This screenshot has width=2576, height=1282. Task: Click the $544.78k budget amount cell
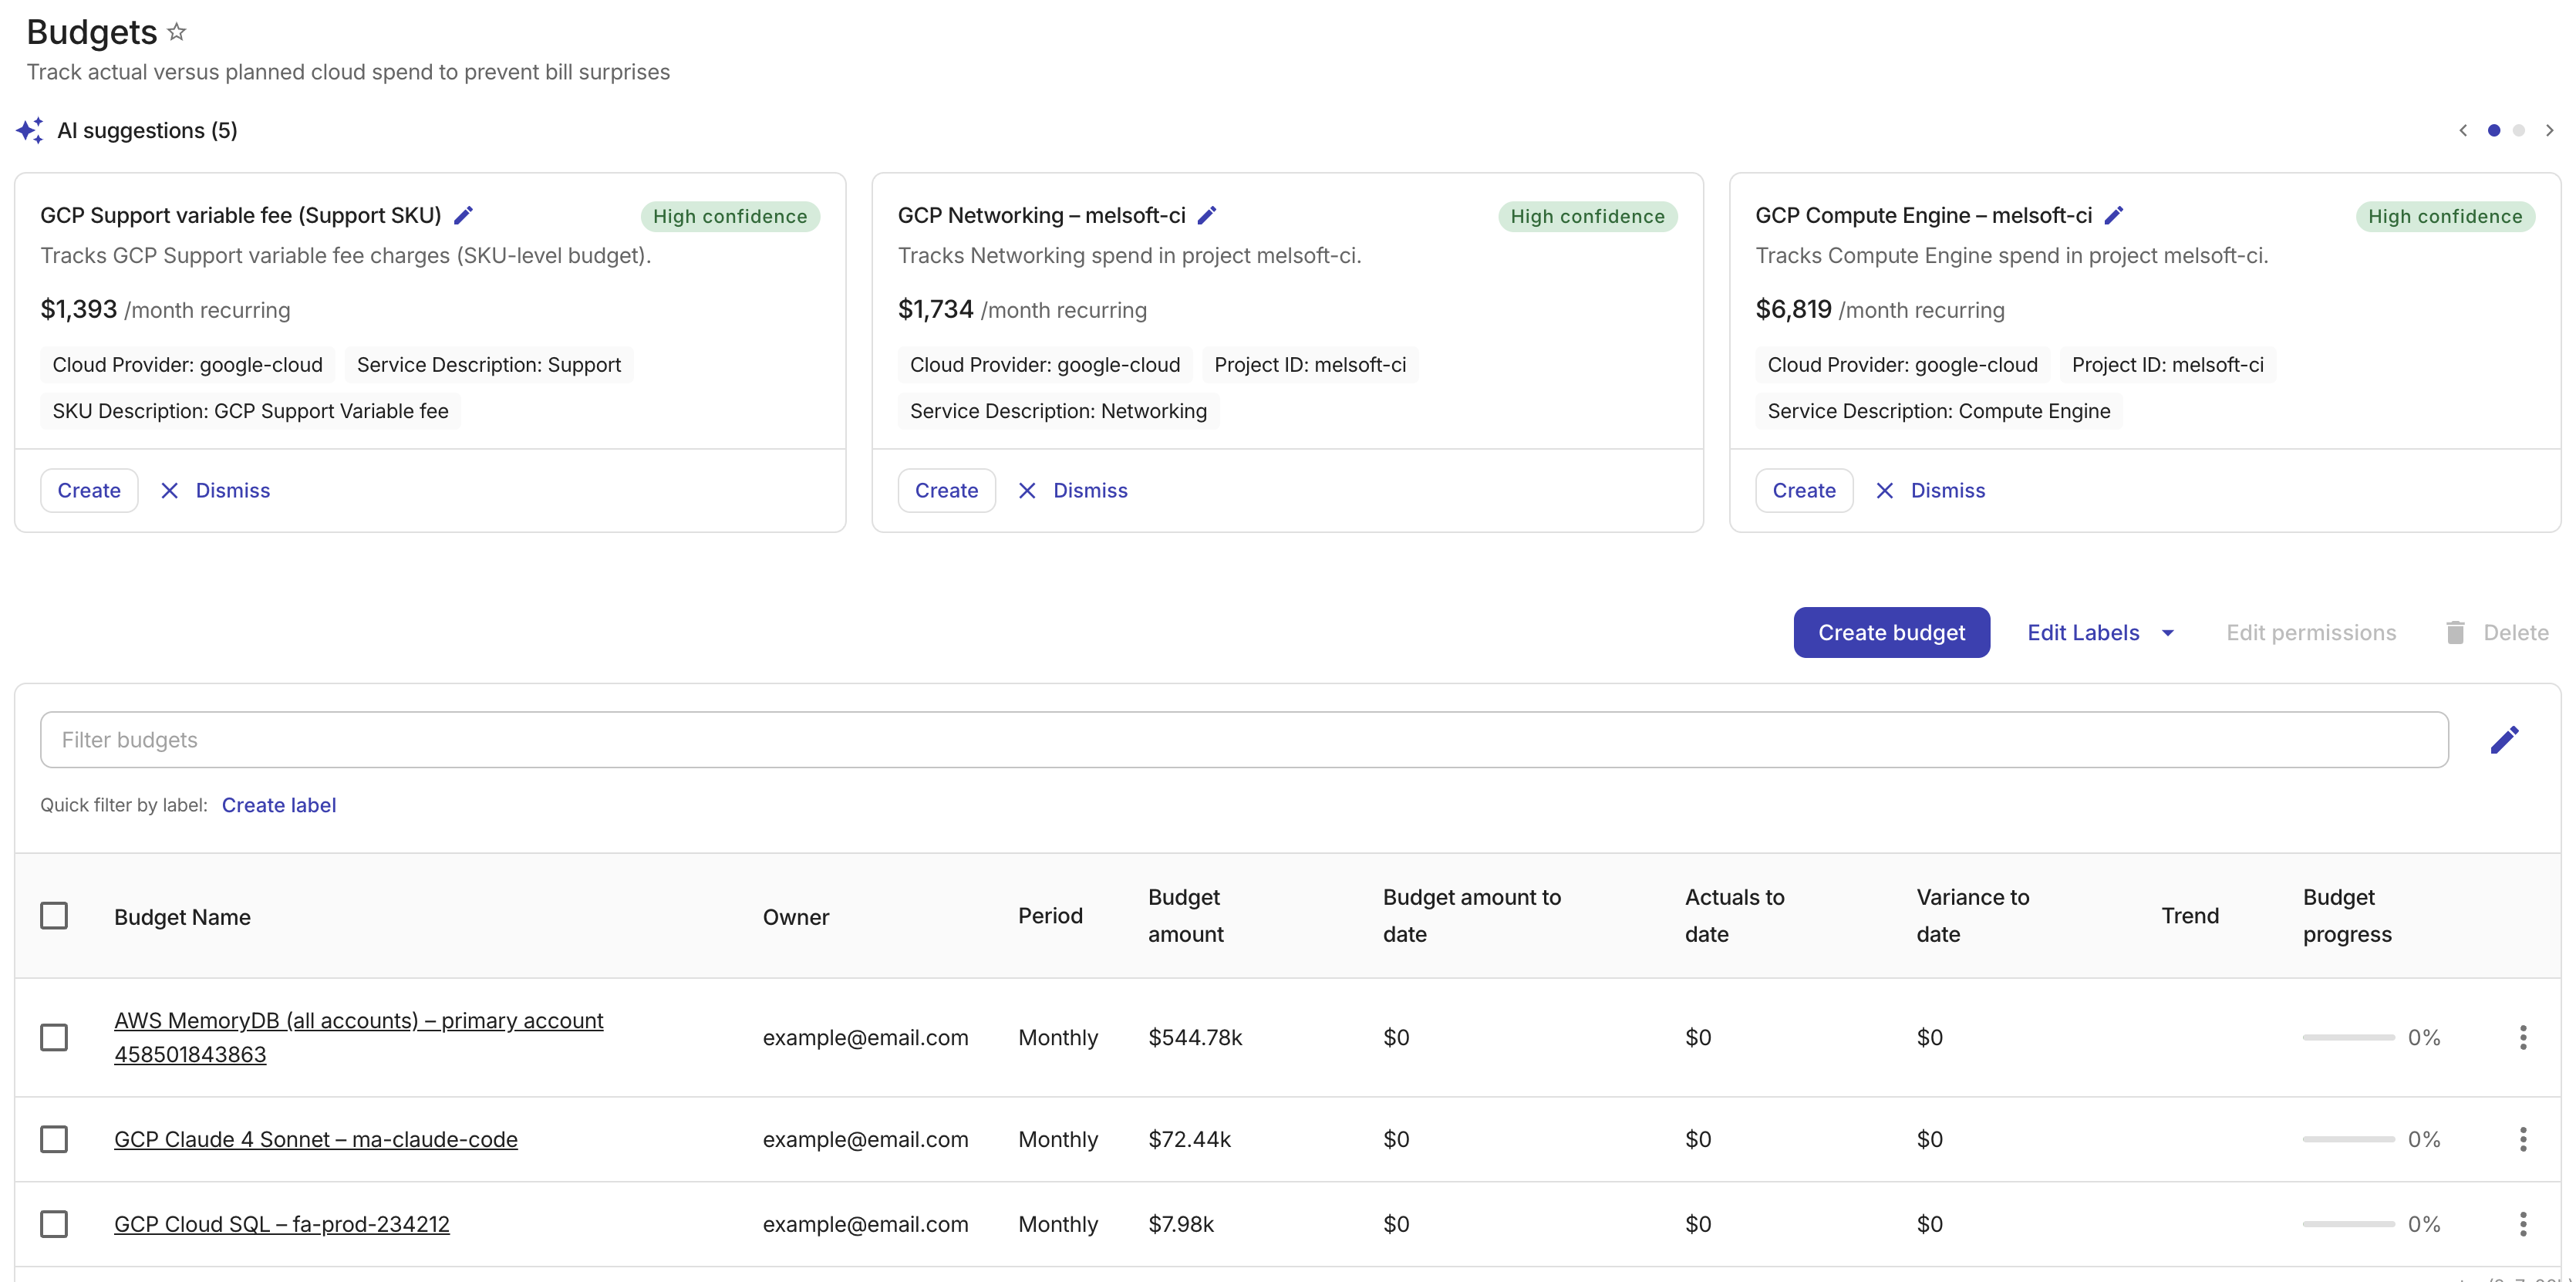click(x=1195, y=1037)
